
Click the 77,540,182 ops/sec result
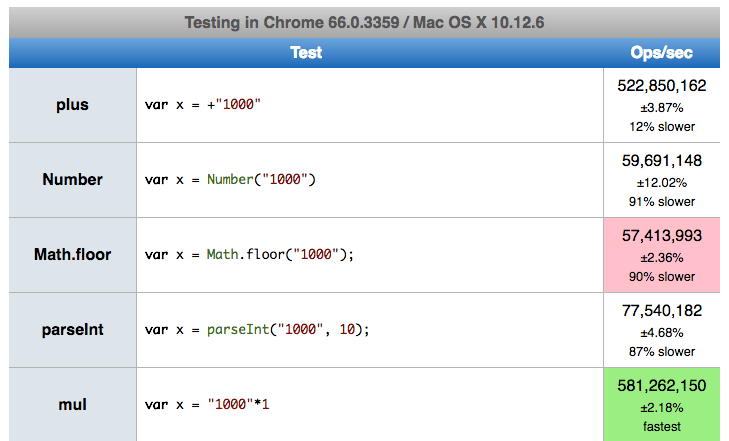[x=661, y=311]
